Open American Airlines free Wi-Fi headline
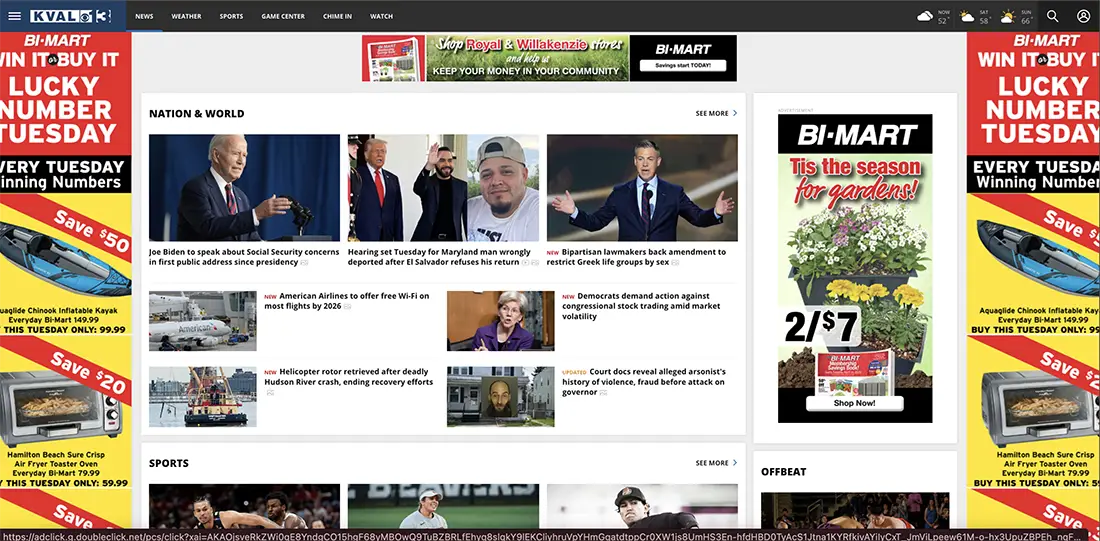Screen dimensions: 1100x541 coord(347,301)
